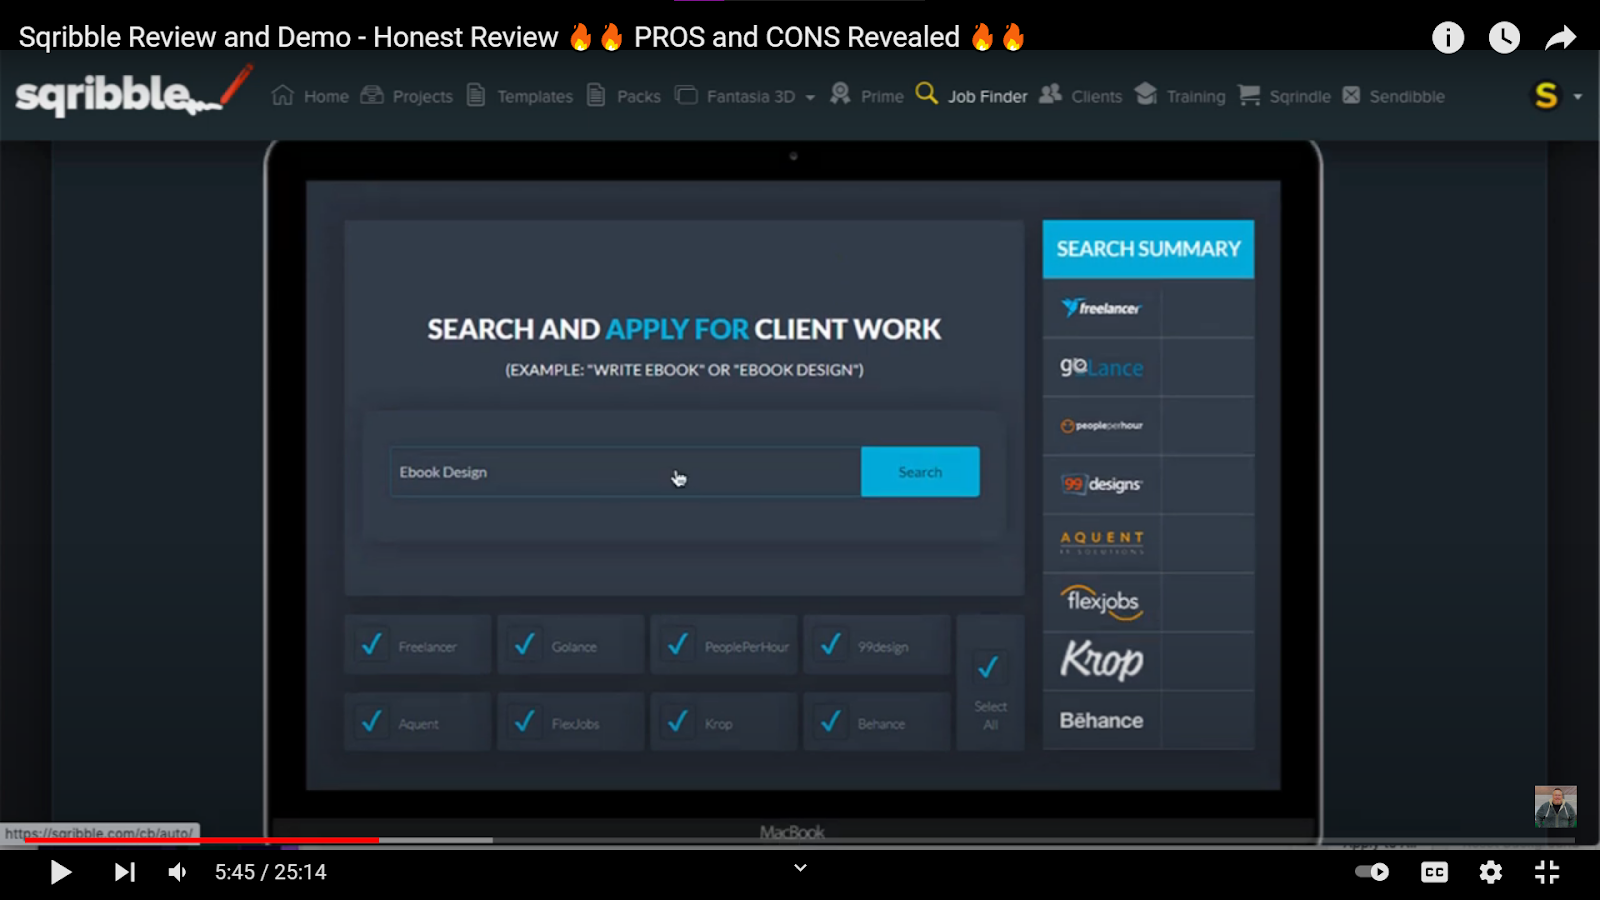
Task: Exit full screen mode
Action: 1547,872
